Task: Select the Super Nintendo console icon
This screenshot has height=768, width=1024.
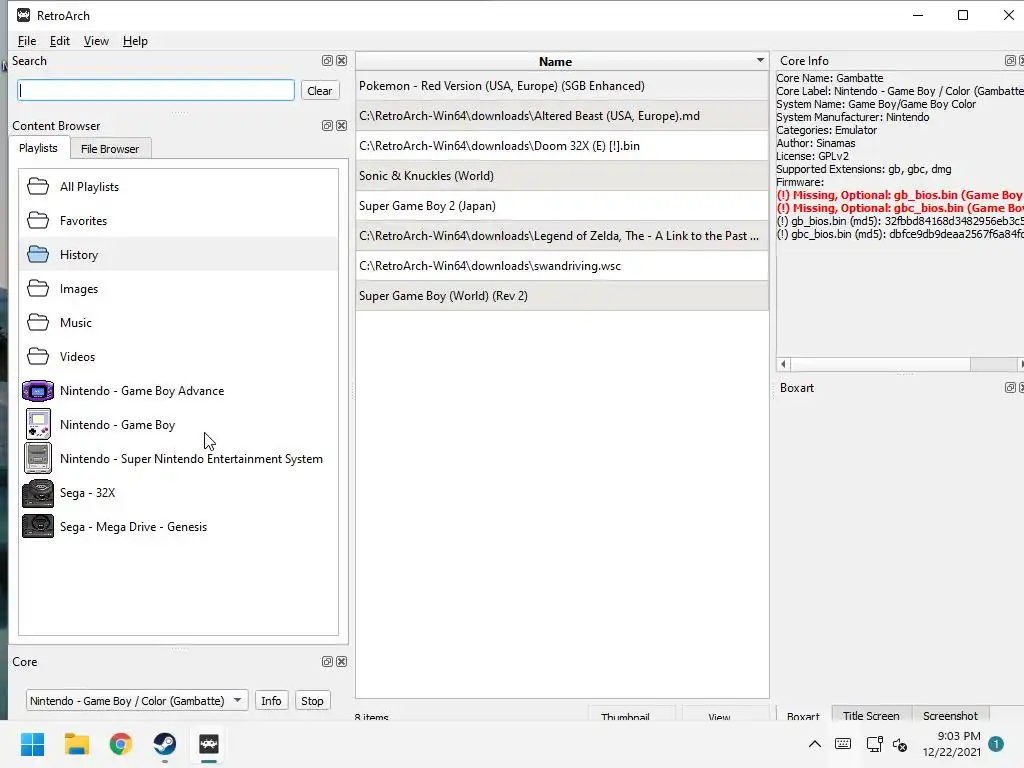Action: pos(38,458)
